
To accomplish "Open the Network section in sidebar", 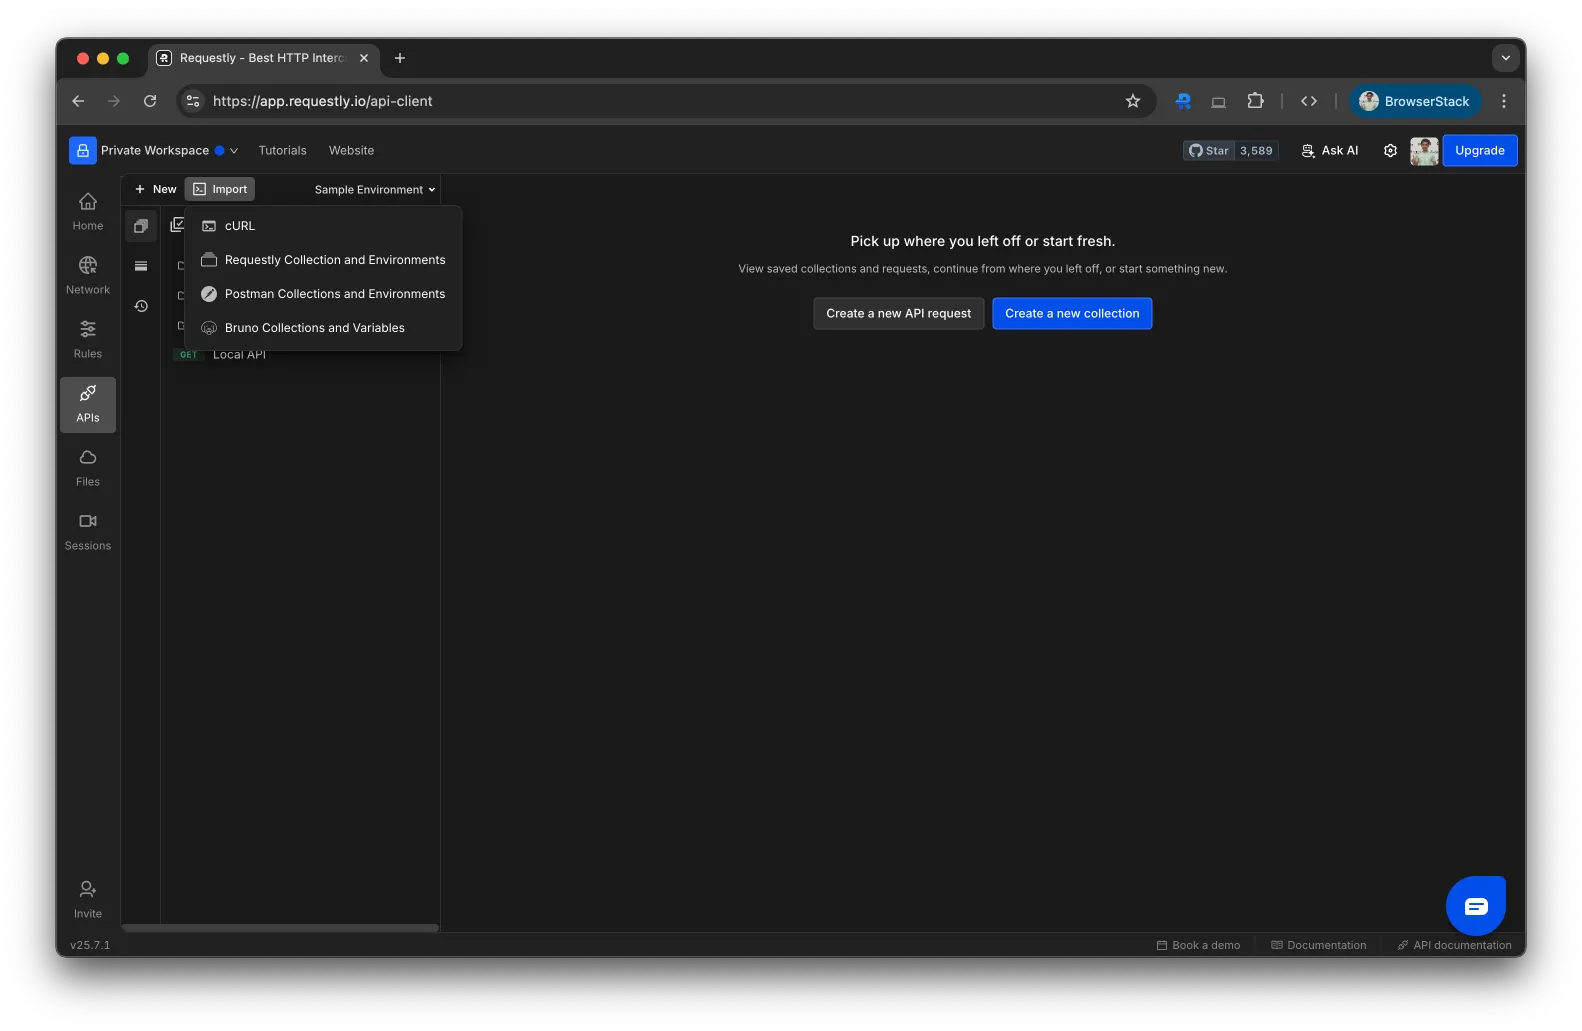I will (88, 276).
